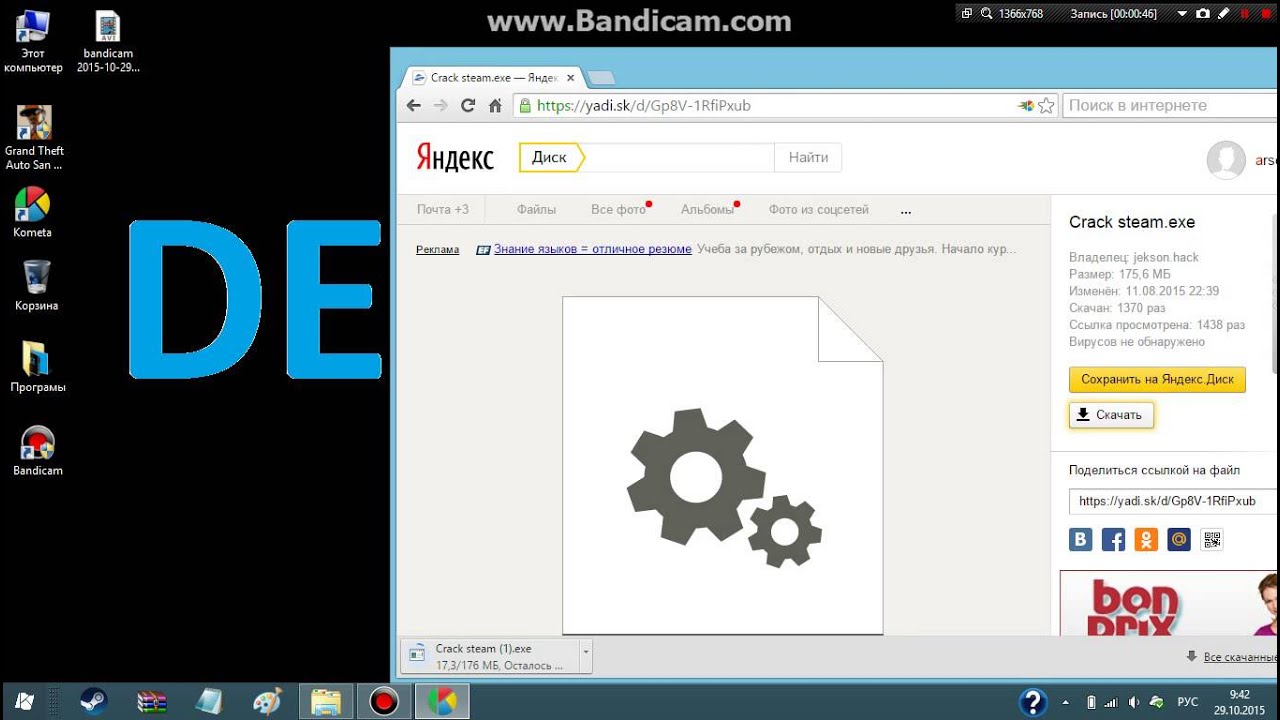
Task: Open Steam from the taskbar
Action: click(x=95, y=702)
